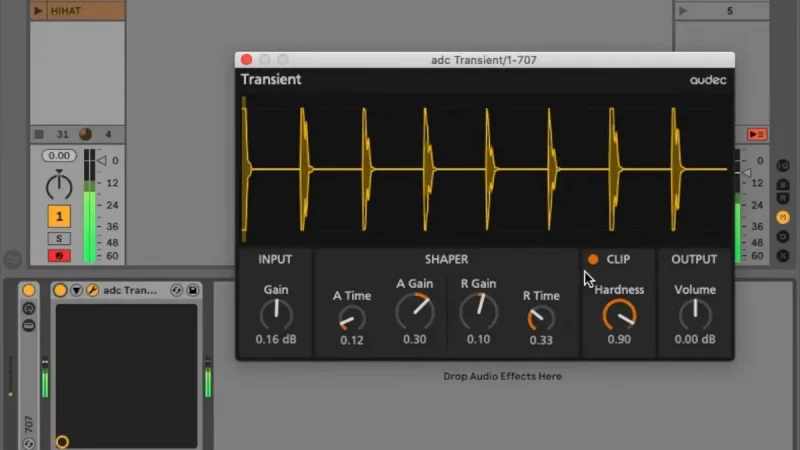Arm the track with the red record button
Screen dimensions: 800x450
click(59, 256)
